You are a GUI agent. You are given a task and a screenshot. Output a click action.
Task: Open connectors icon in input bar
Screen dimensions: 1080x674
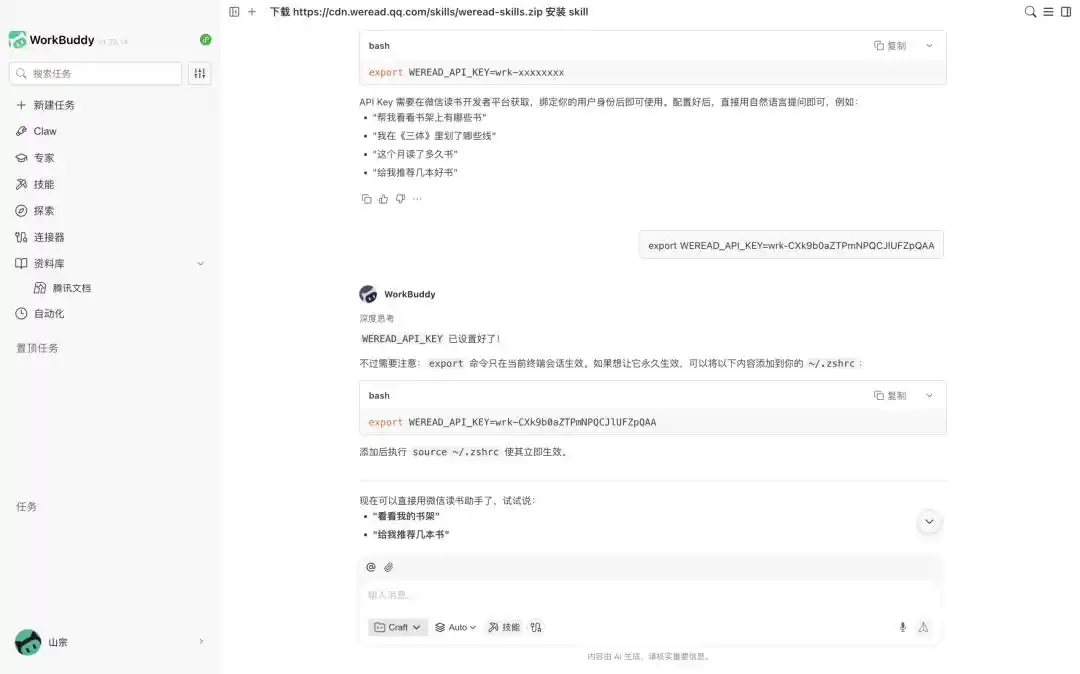[536, 628]
